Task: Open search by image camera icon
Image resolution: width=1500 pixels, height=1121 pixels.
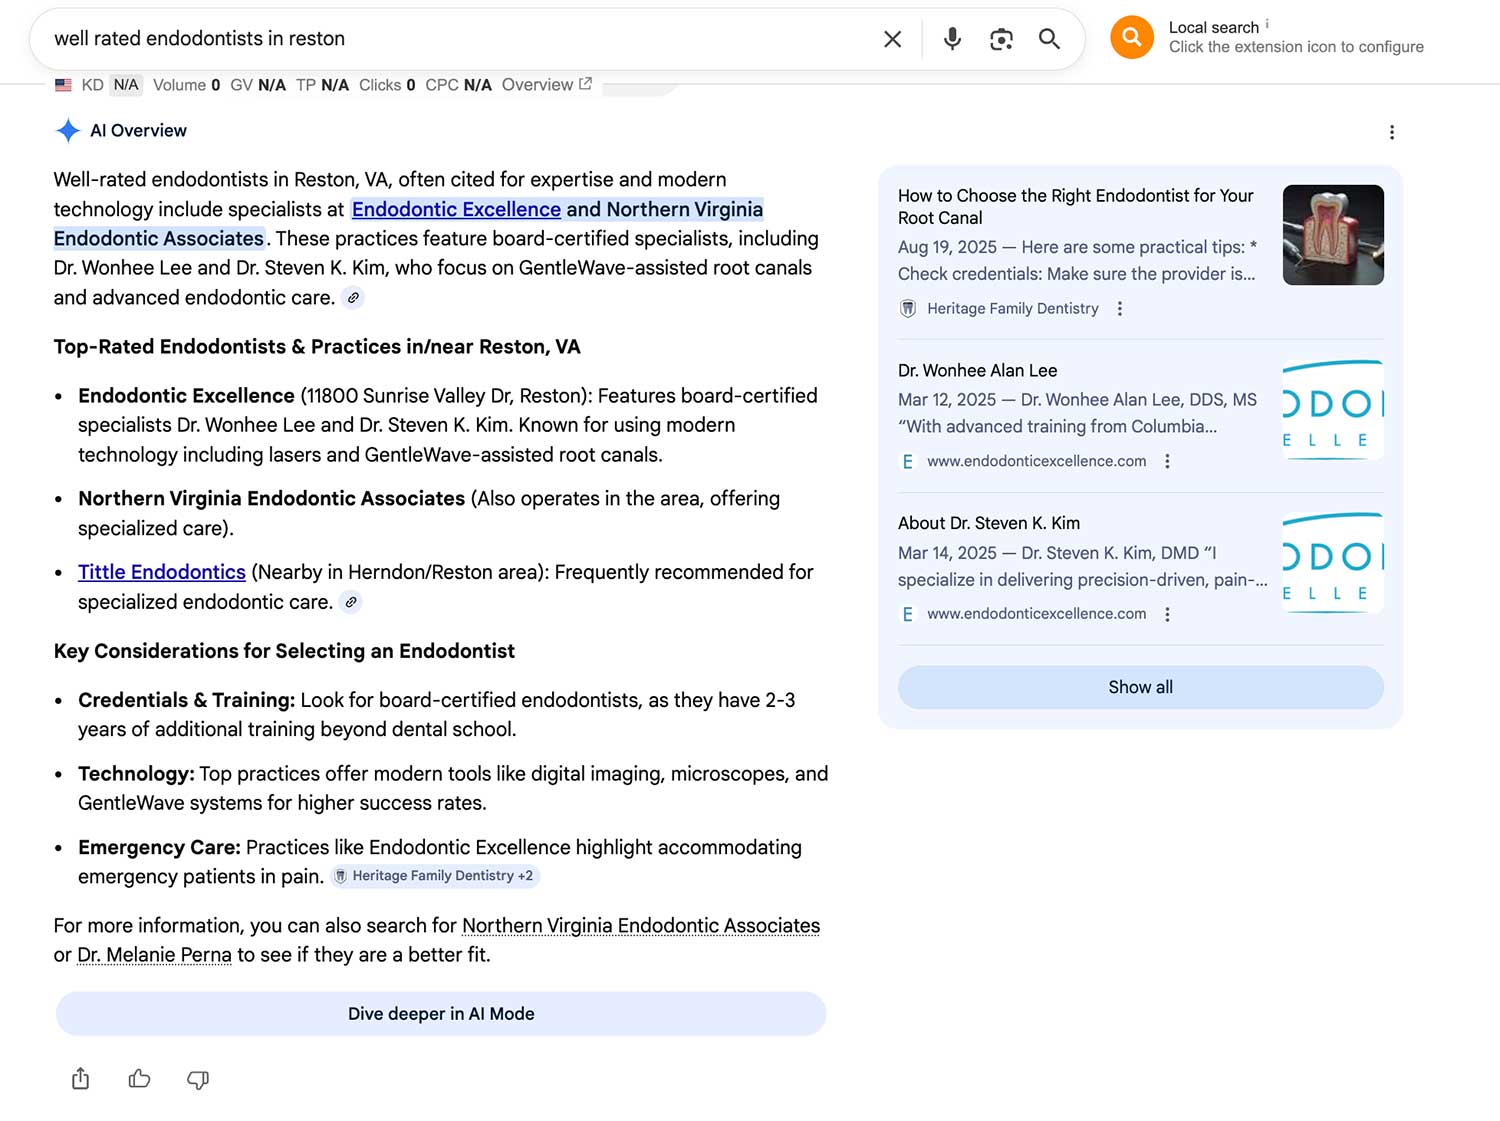Action: click(1001, 39)
